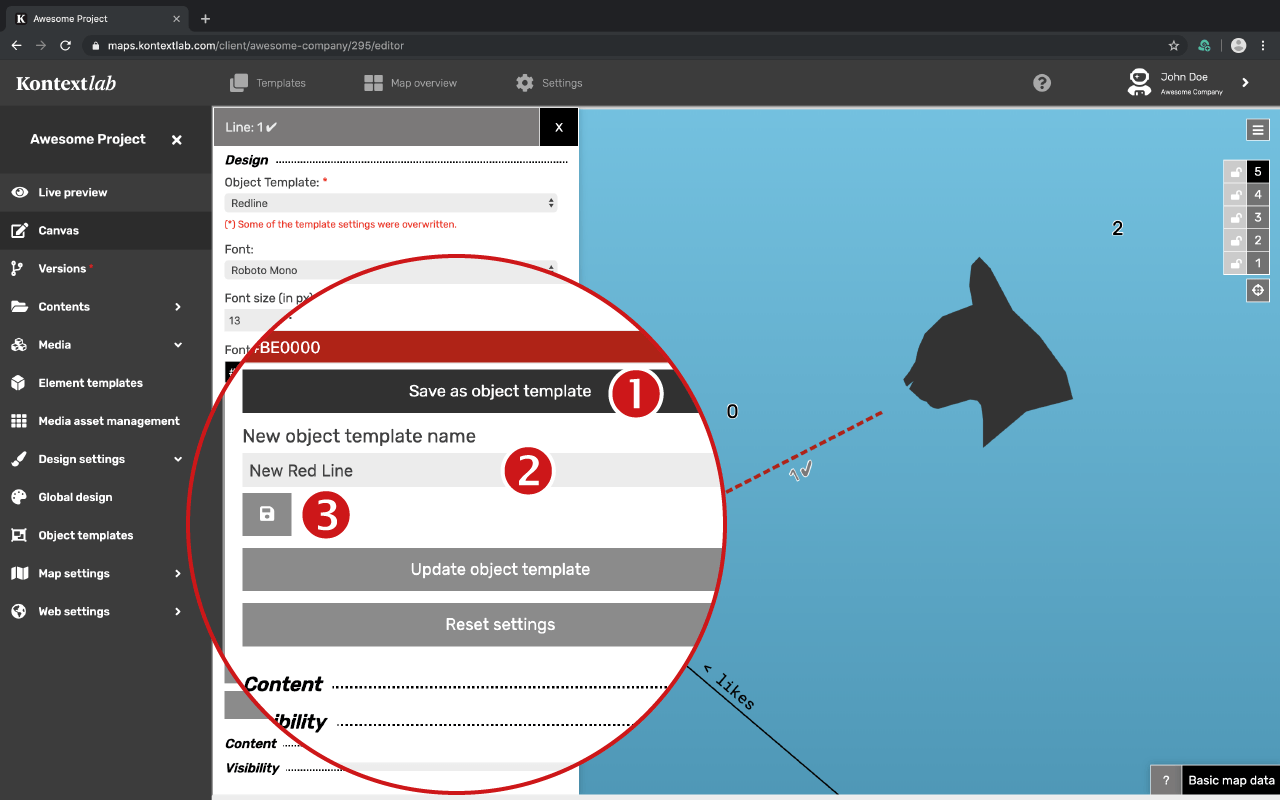Screen dimensions: 1280x800
Task: Click the crosshair recenter map icon
Action: [1258, 290]
